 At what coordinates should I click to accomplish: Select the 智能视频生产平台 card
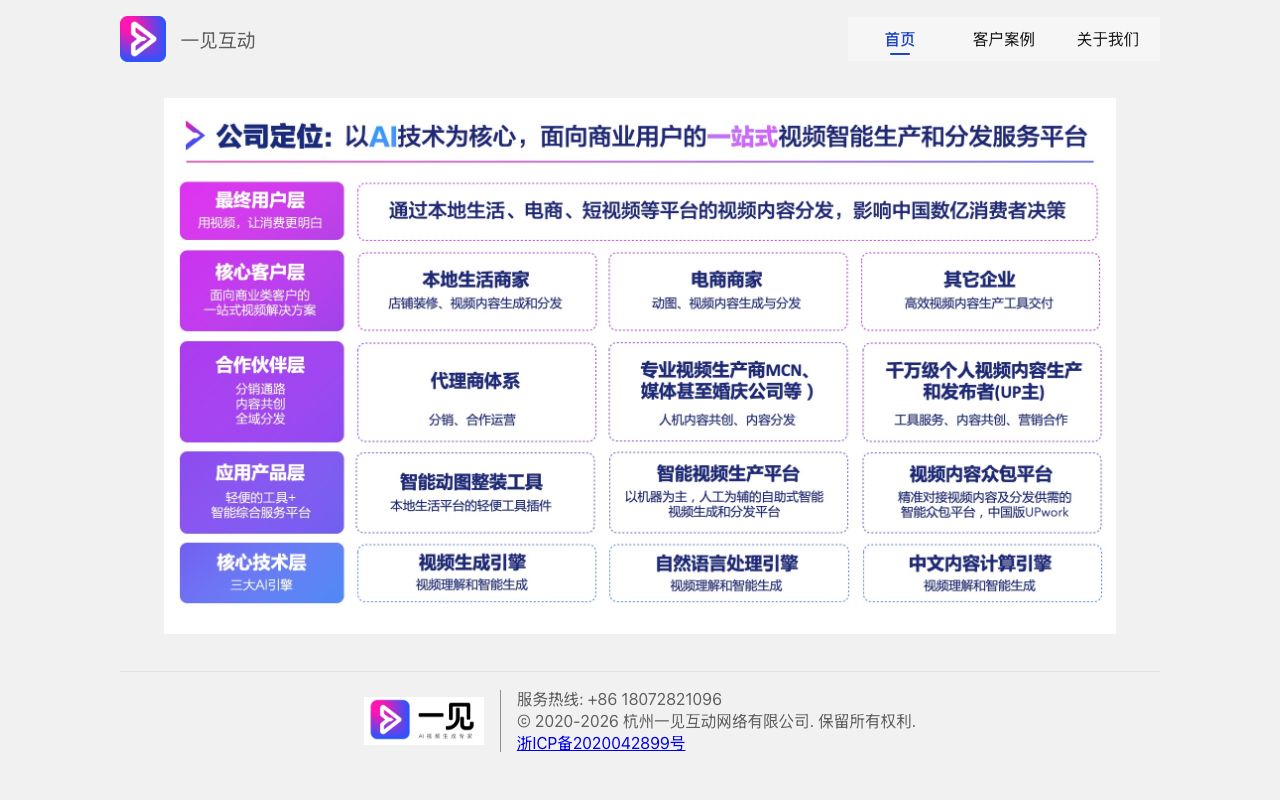pyautogui.click(x=728, y=492)
